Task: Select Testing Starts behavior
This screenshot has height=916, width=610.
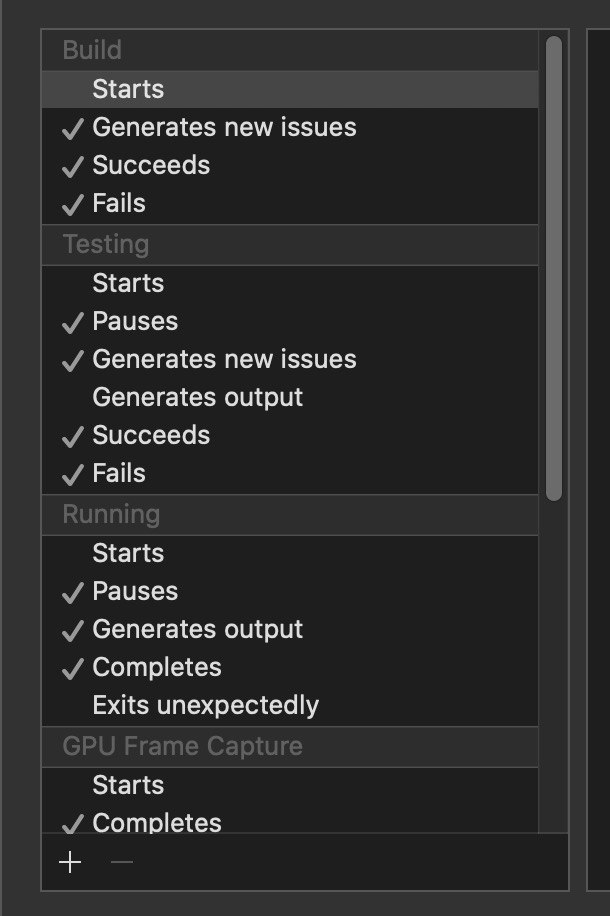Action: coord(128,283)
